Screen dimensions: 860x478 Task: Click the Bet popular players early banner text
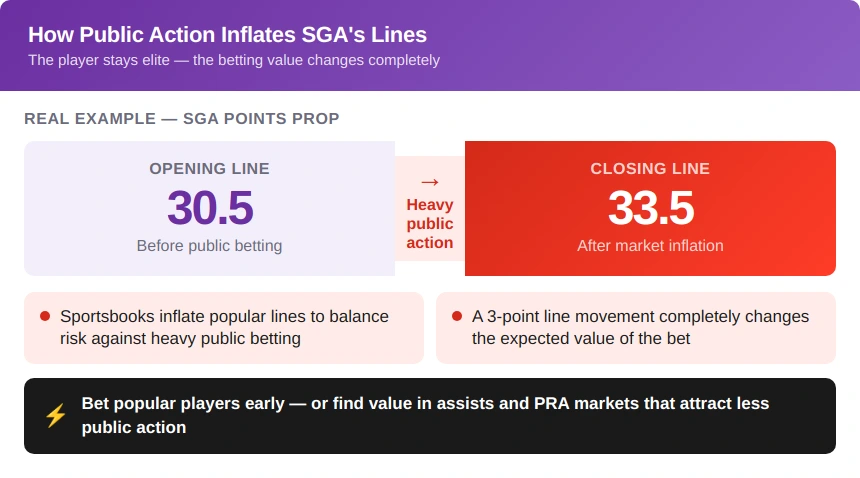click(425, 415)
